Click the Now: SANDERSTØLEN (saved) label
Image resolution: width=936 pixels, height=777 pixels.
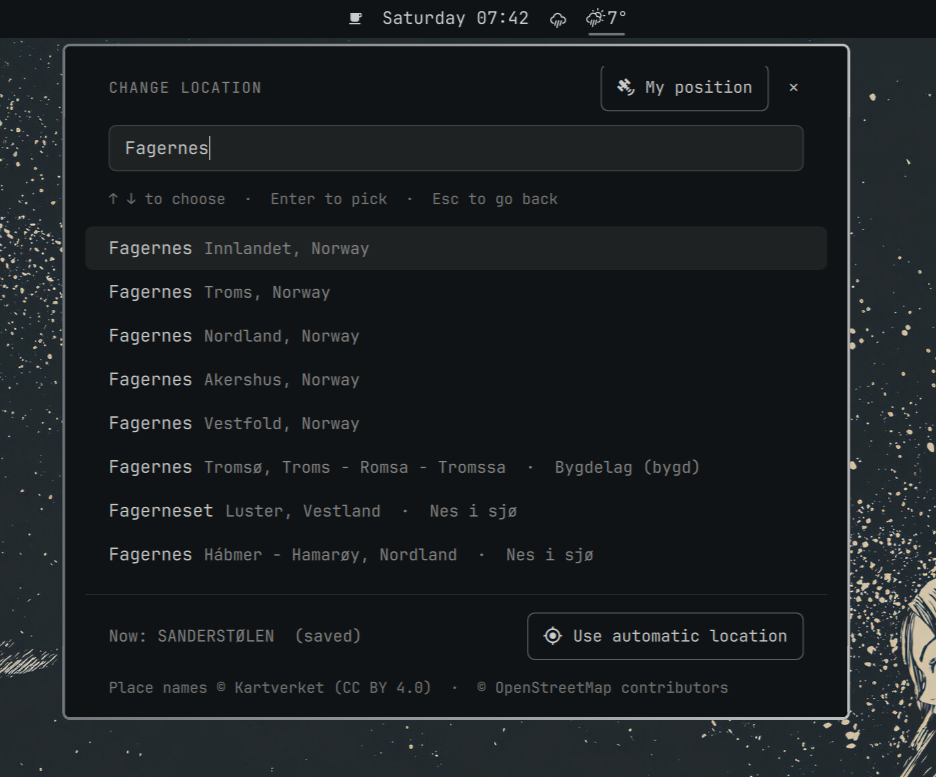[235, 636]
